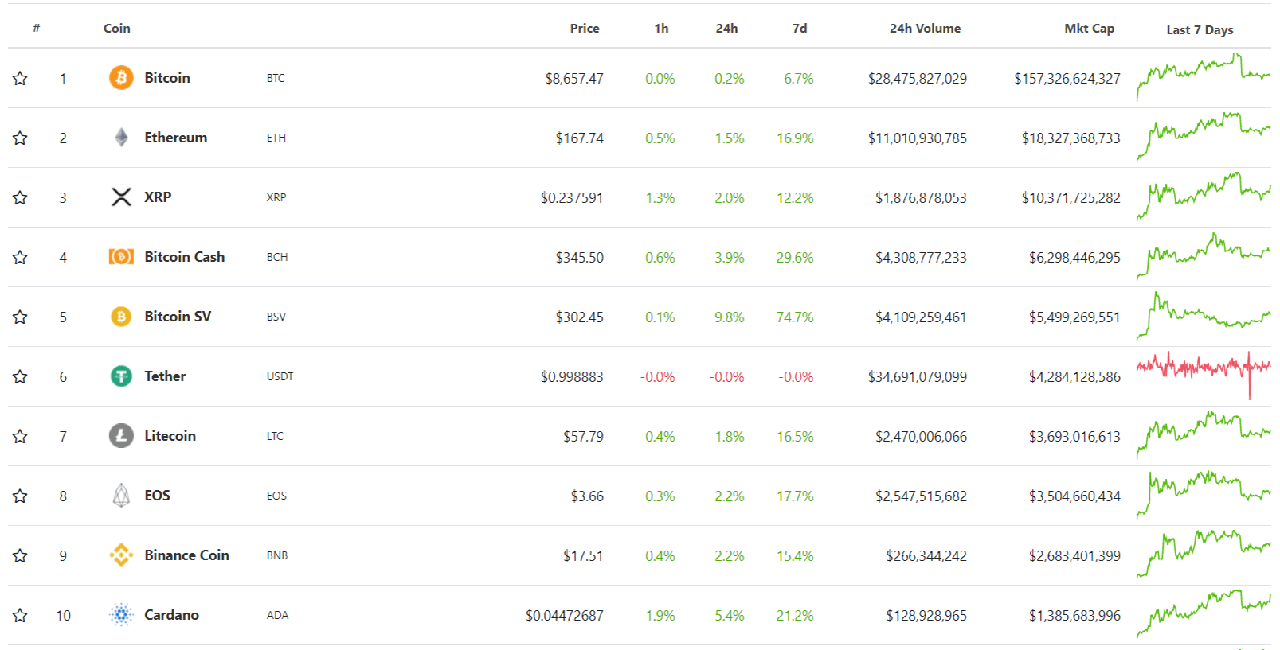Click Bitcoin's market cap $157,326,624,327
This screenshot has height=650, width=1280.
coord(1068,78)
